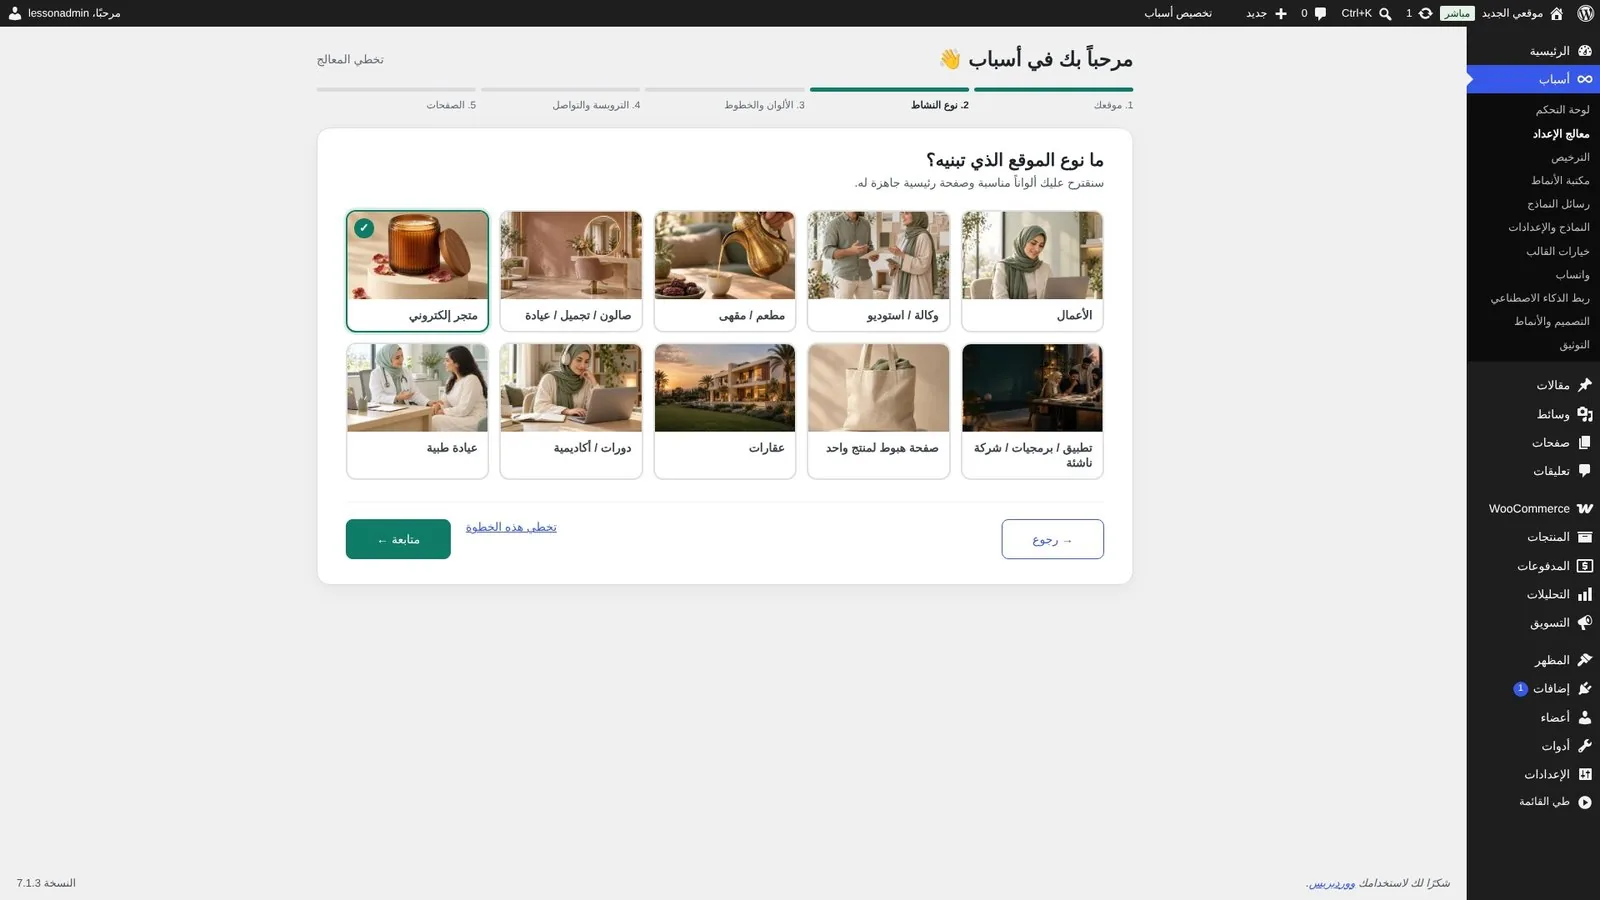
Task: Open the site home icon in admin bar
Action: click(x=1556, y=13)
